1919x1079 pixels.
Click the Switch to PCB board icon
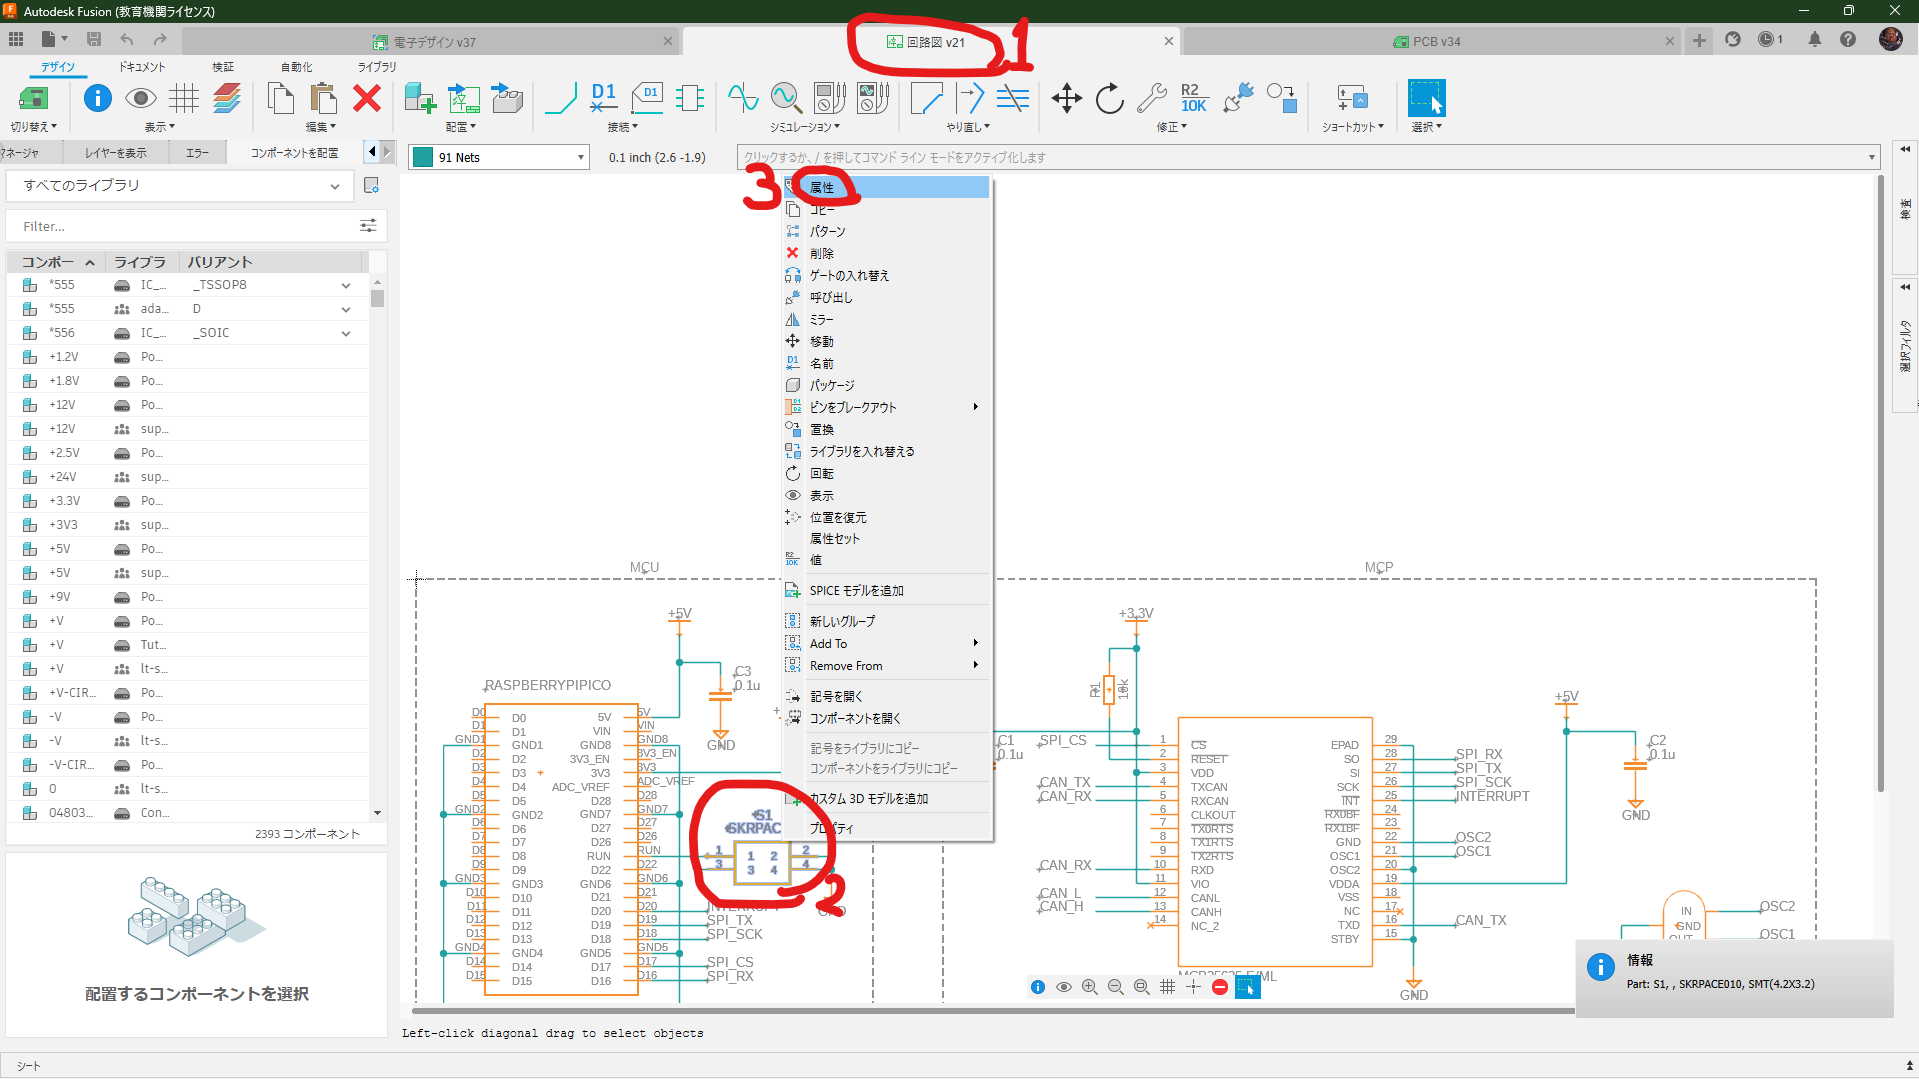pos(33,98)
